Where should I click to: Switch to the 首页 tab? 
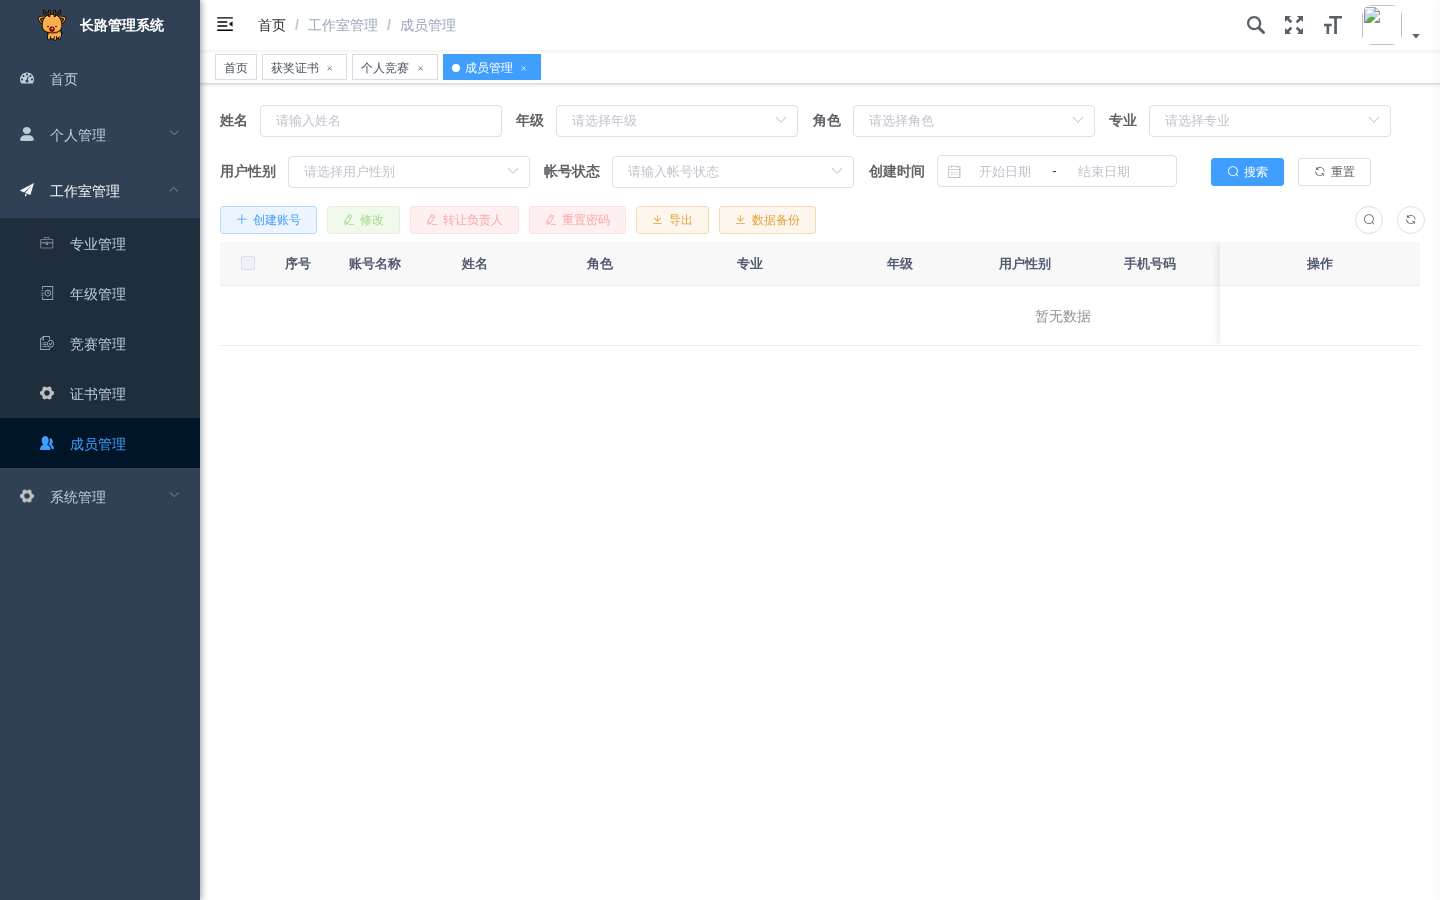[x=236, y=67]
